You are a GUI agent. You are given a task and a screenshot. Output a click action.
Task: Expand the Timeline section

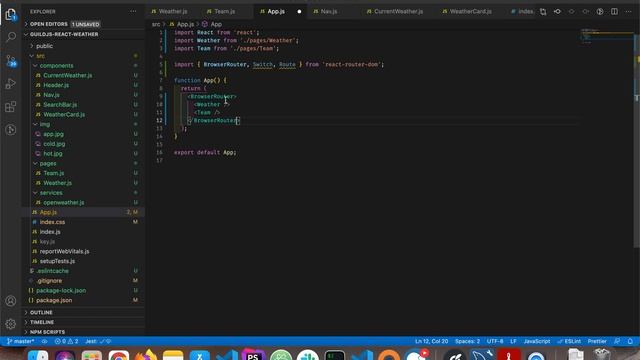(x=83, y=322)
